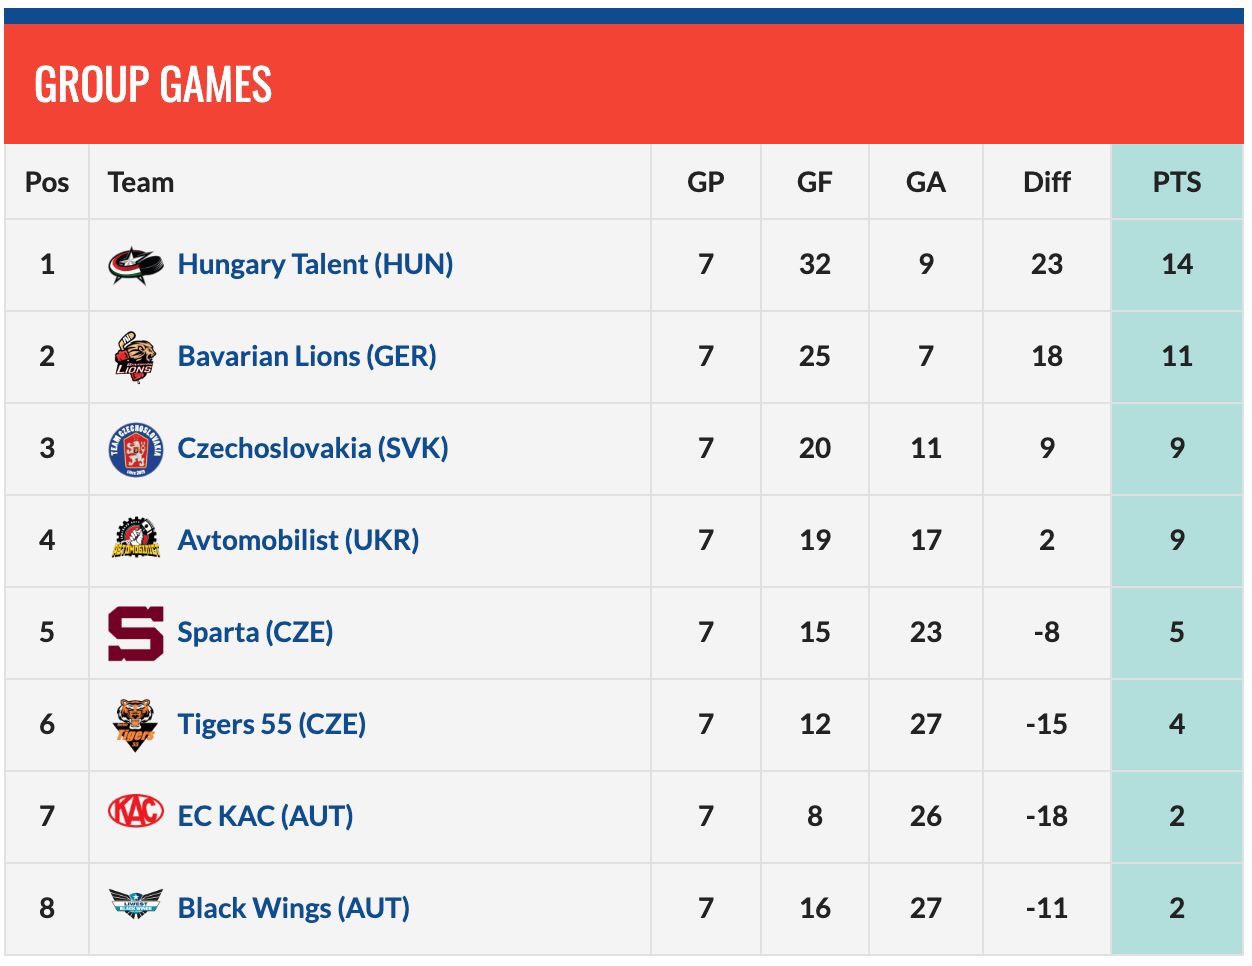Click the Hungary Talent team logo
Image resolution: width=1252 pixels, height=966 pixels.
tap(135, 265)
